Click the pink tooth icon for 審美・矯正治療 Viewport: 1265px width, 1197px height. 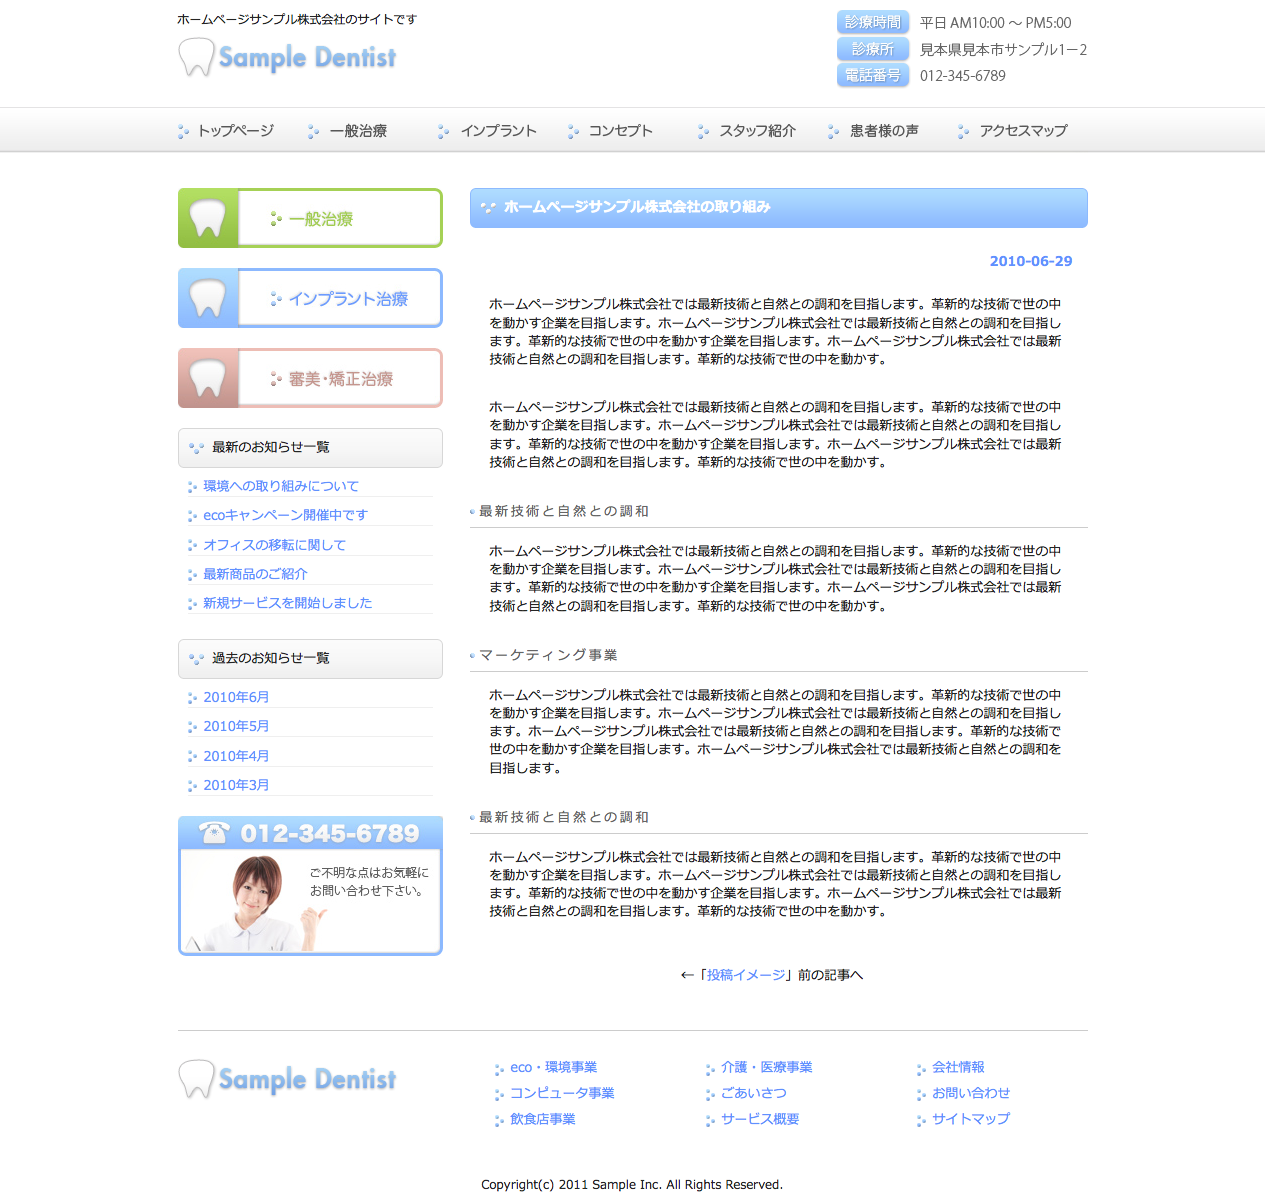208,378
